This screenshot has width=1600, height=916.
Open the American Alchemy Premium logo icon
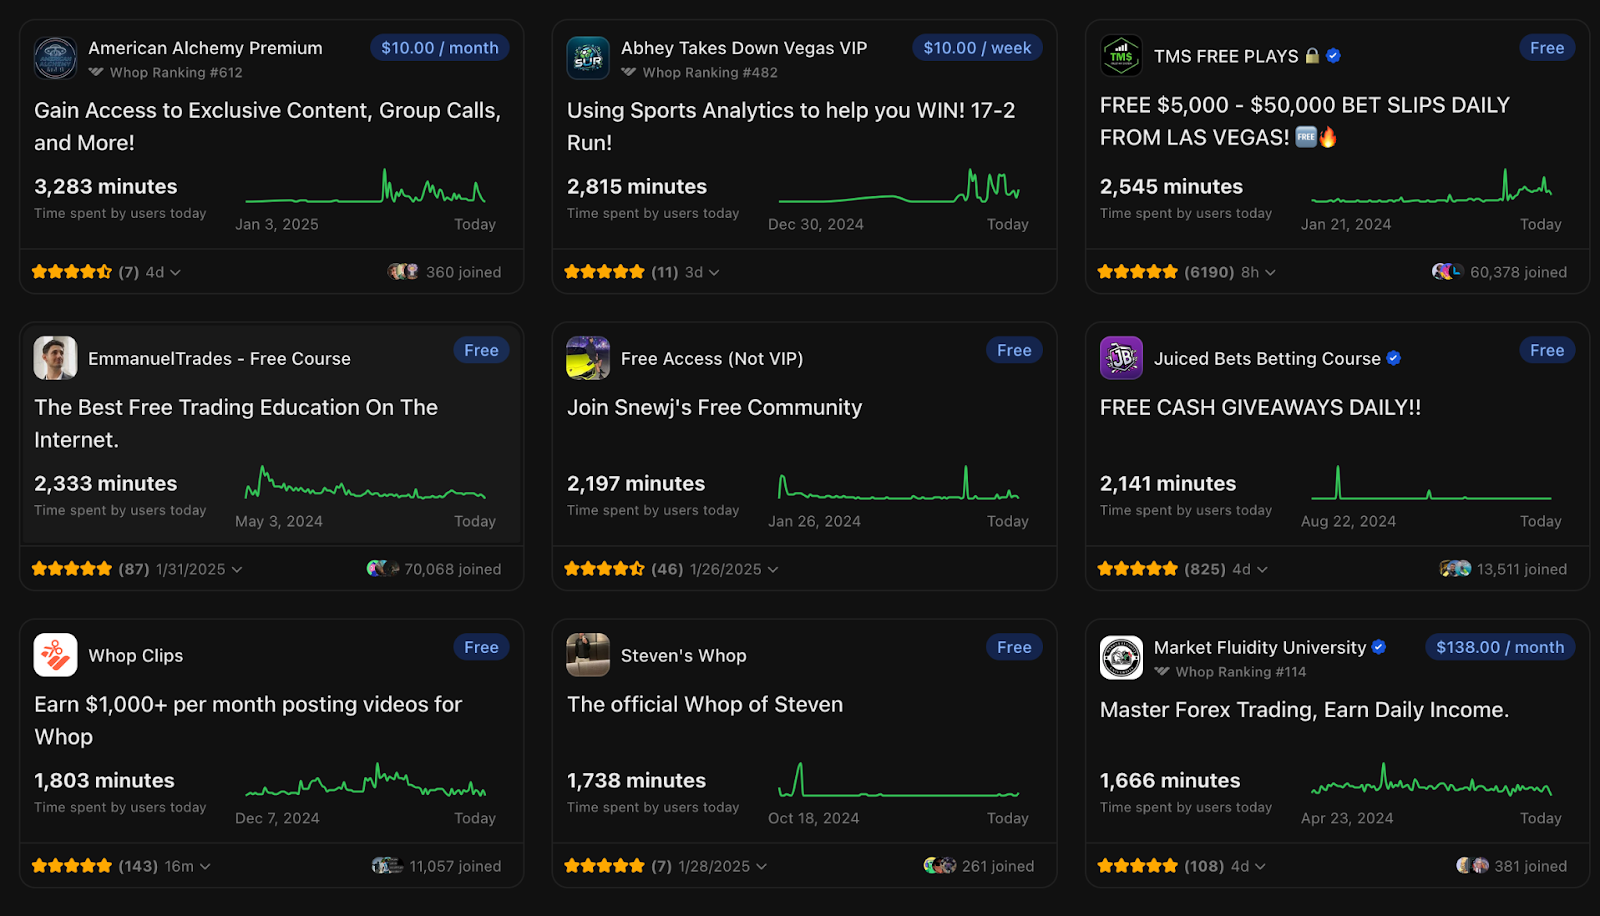click(55, 58)
